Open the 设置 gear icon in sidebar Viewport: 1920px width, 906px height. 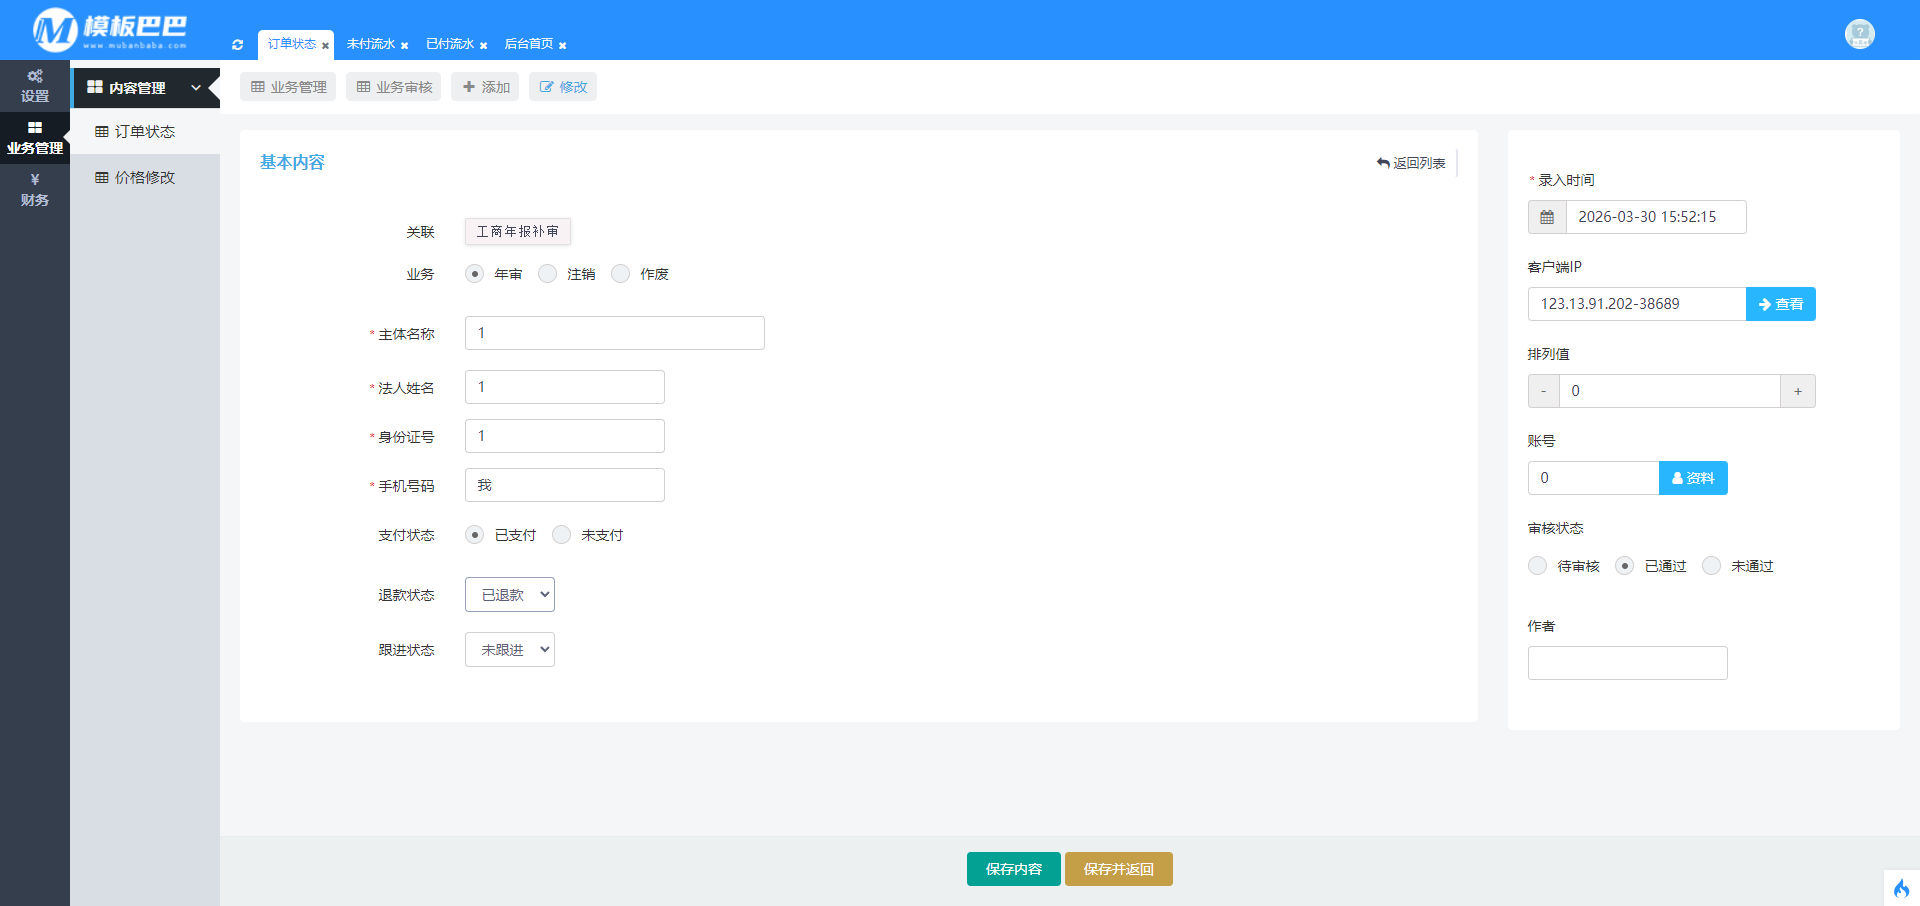[35, 77]
